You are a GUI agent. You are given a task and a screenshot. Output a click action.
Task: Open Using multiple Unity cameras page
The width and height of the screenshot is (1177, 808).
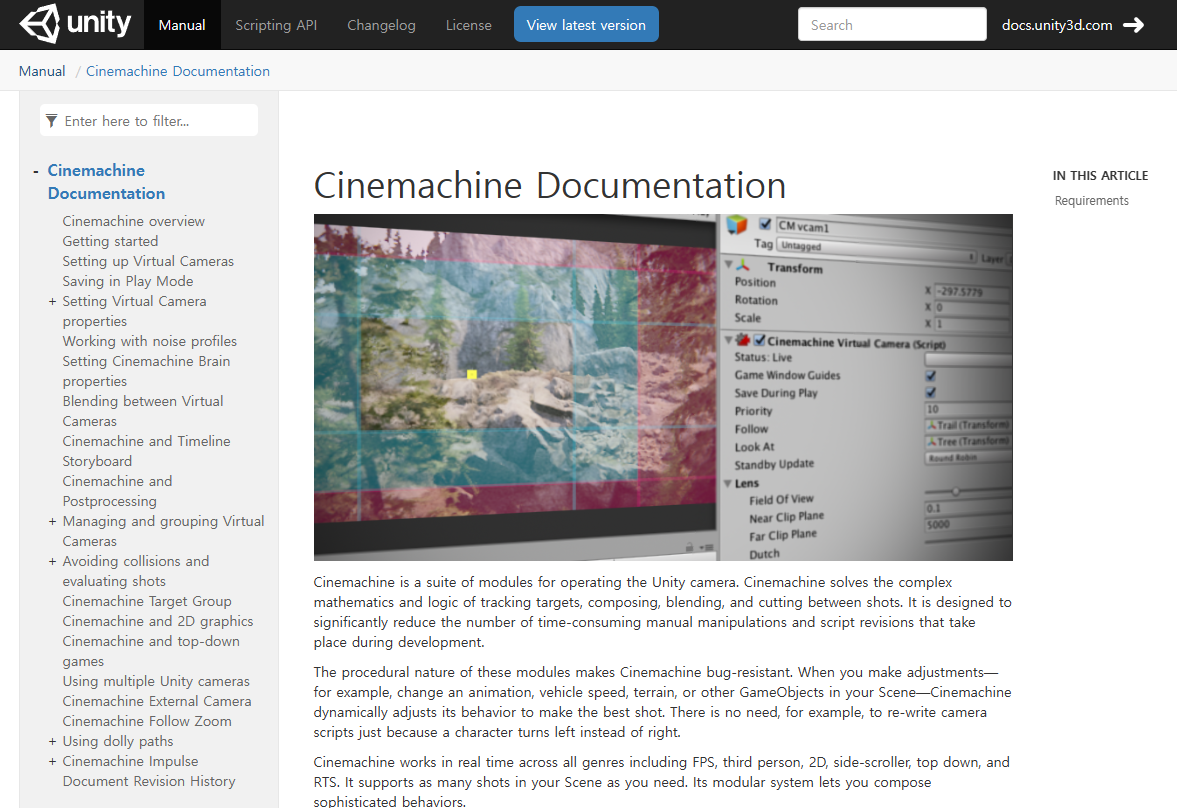point(156,681)
